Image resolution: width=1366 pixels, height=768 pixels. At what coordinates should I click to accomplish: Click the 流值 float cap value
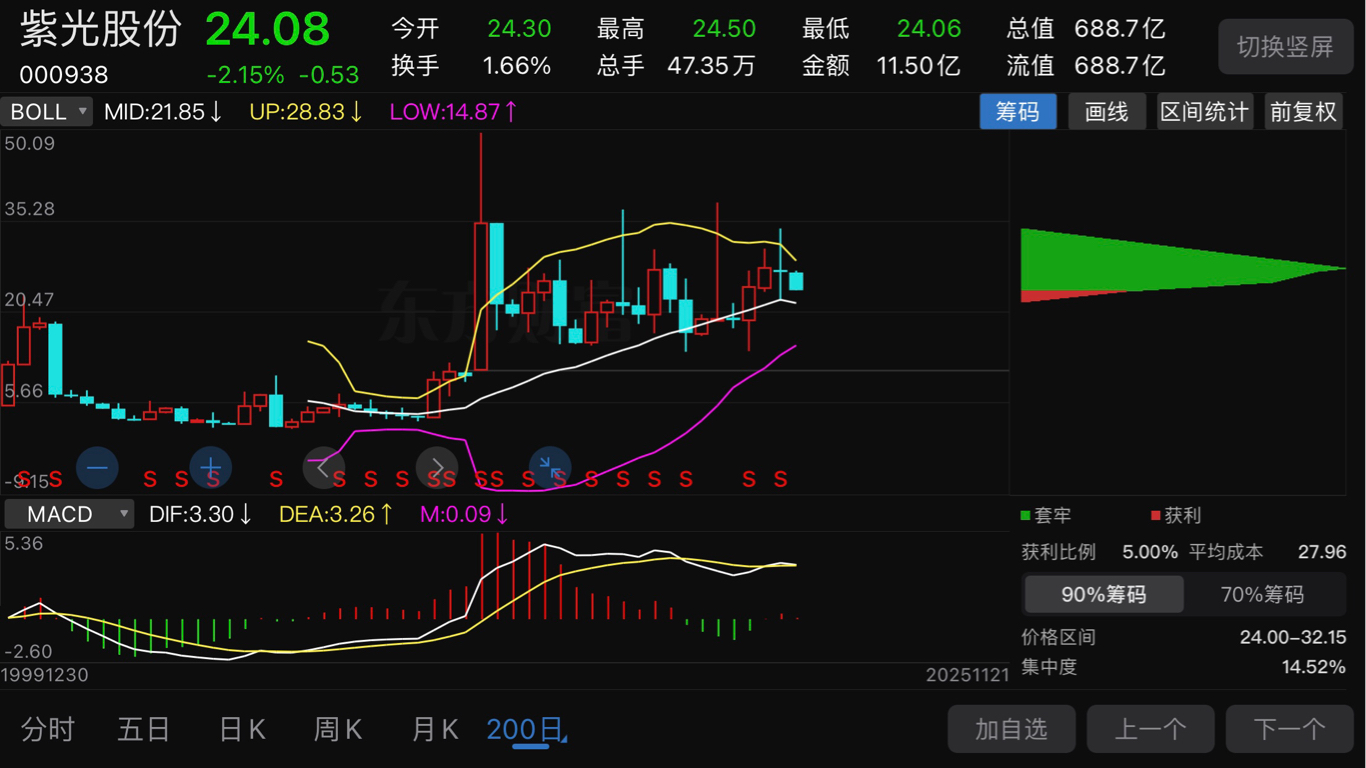(1120, 67)
